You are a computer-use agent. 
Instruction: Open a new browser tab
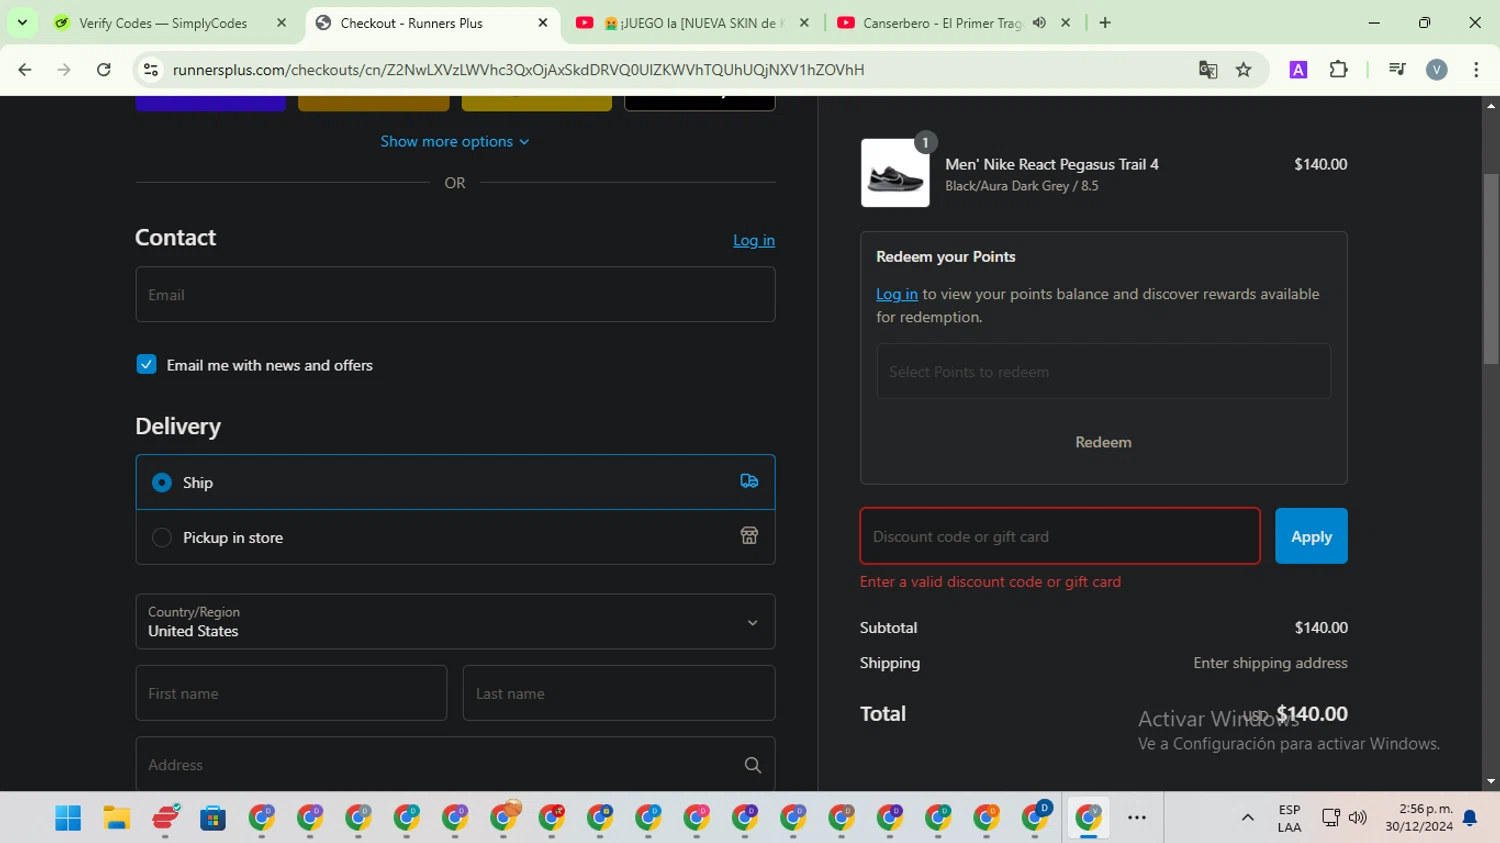1105,23
